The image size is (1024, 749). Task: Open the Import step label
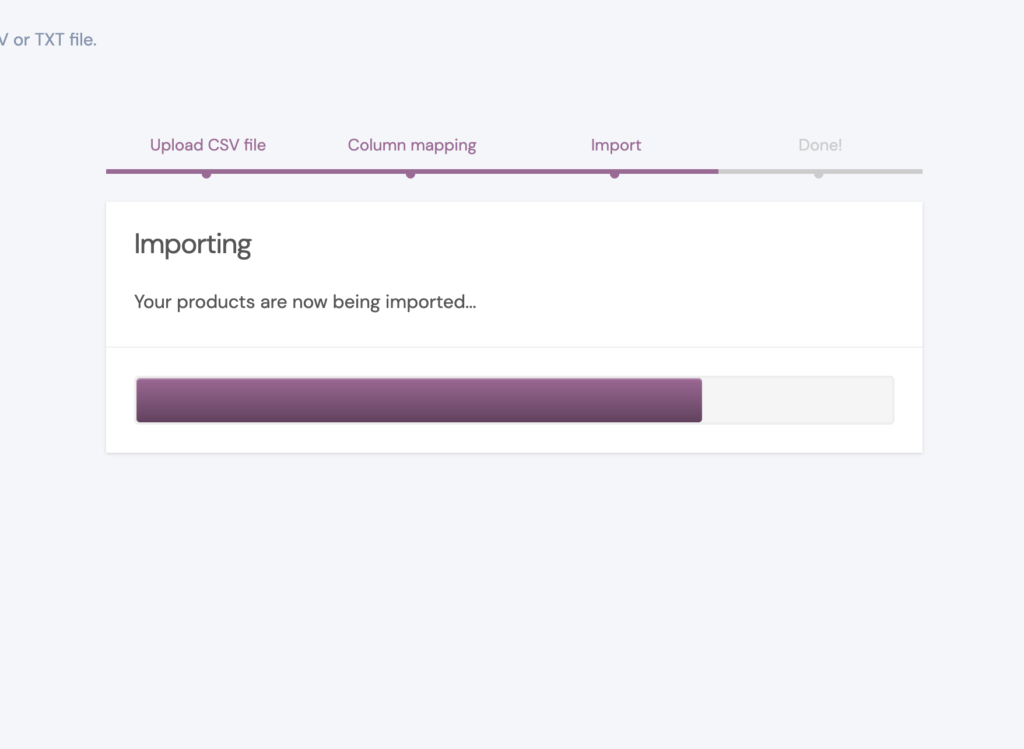coord(616,145)
